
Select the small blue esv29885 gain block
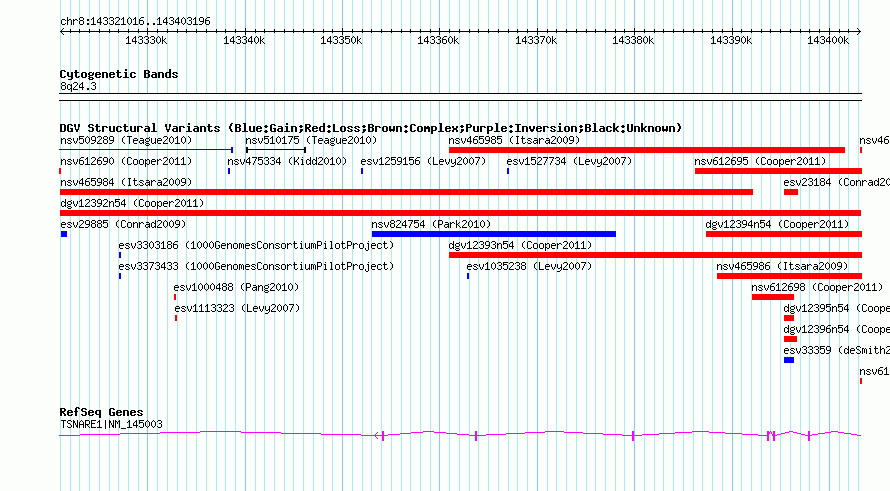[64, 234]
